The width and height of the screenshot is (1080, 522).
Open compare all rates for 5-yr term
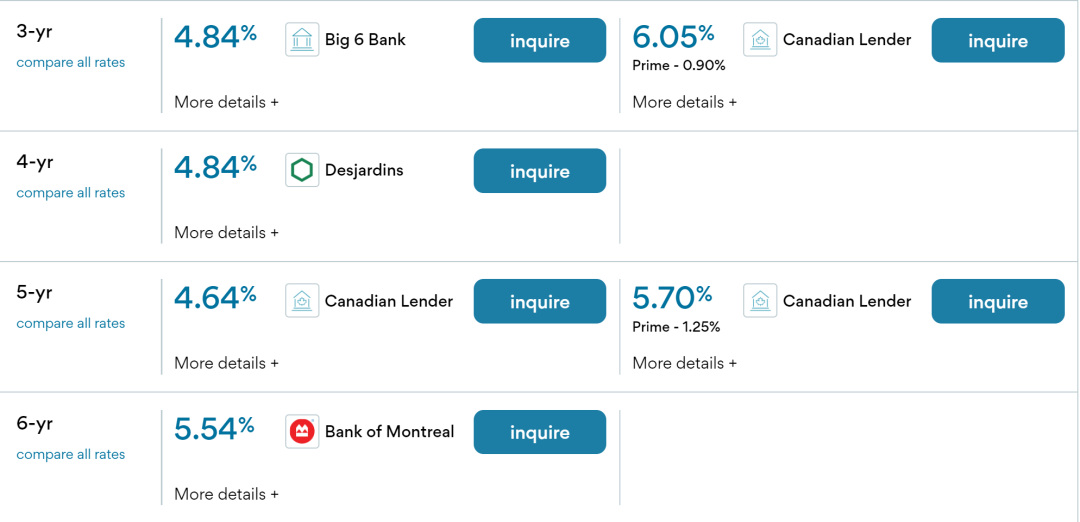click(x=71, y=323)
